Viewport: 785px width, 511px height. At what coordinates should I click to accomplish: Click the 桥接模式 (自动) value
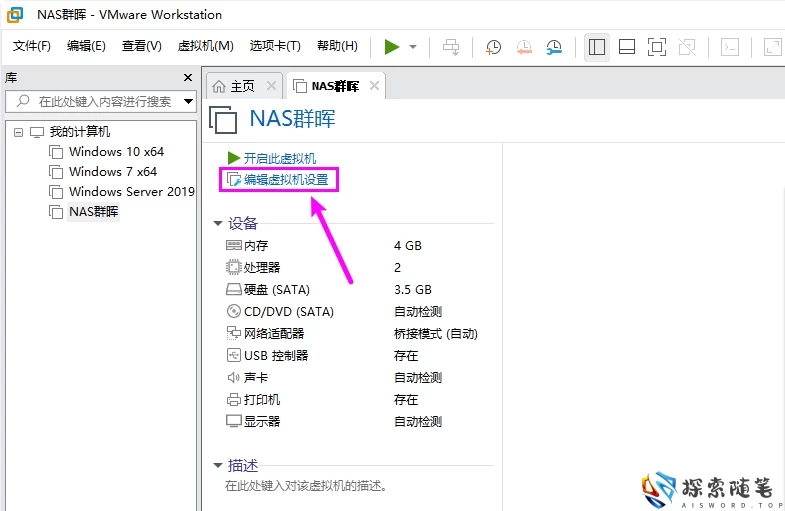pos(436,334)
